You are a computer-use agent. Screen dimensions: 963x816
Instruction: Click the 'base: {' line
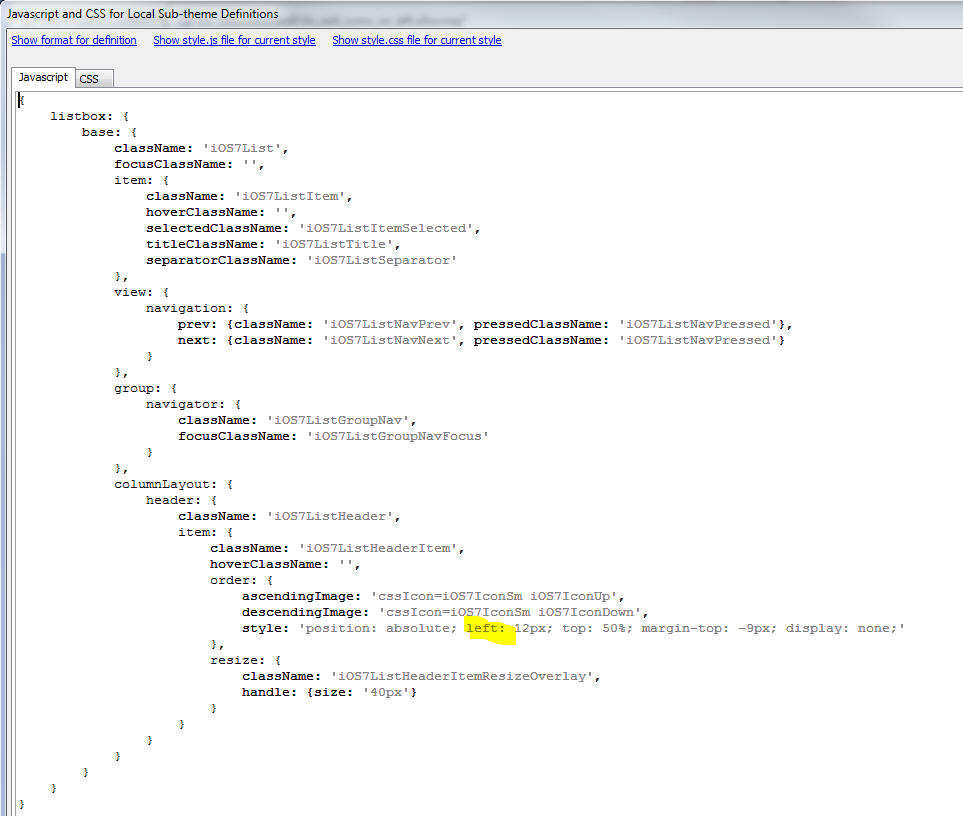(109, 132)
